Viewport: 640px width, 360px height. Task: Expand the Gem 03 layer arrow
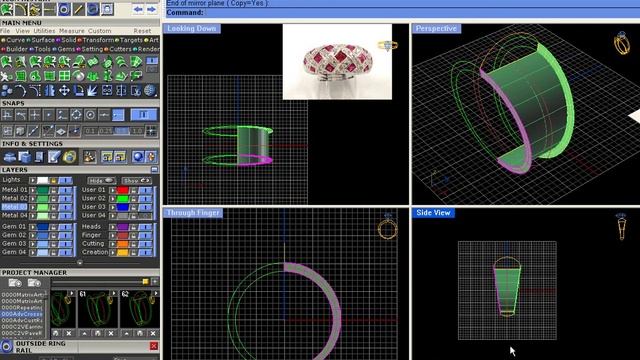pos(33,244)
